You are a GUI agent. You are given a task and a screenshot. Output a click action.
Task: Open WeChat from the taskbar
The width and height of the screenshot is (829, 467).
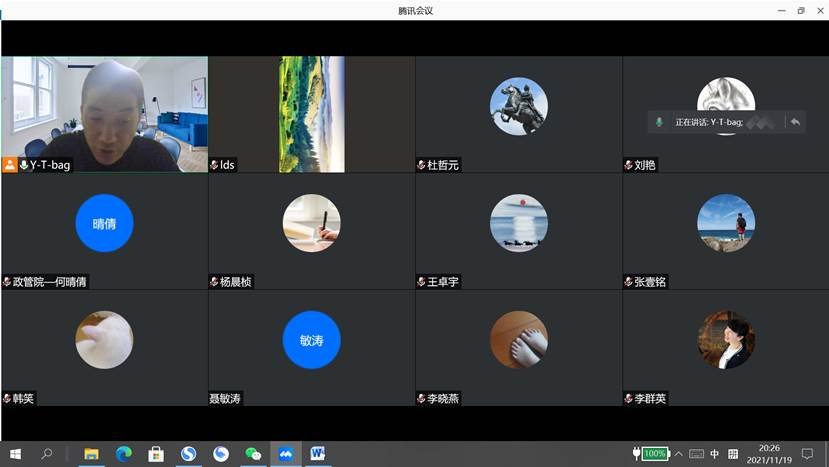pos(253,454)
